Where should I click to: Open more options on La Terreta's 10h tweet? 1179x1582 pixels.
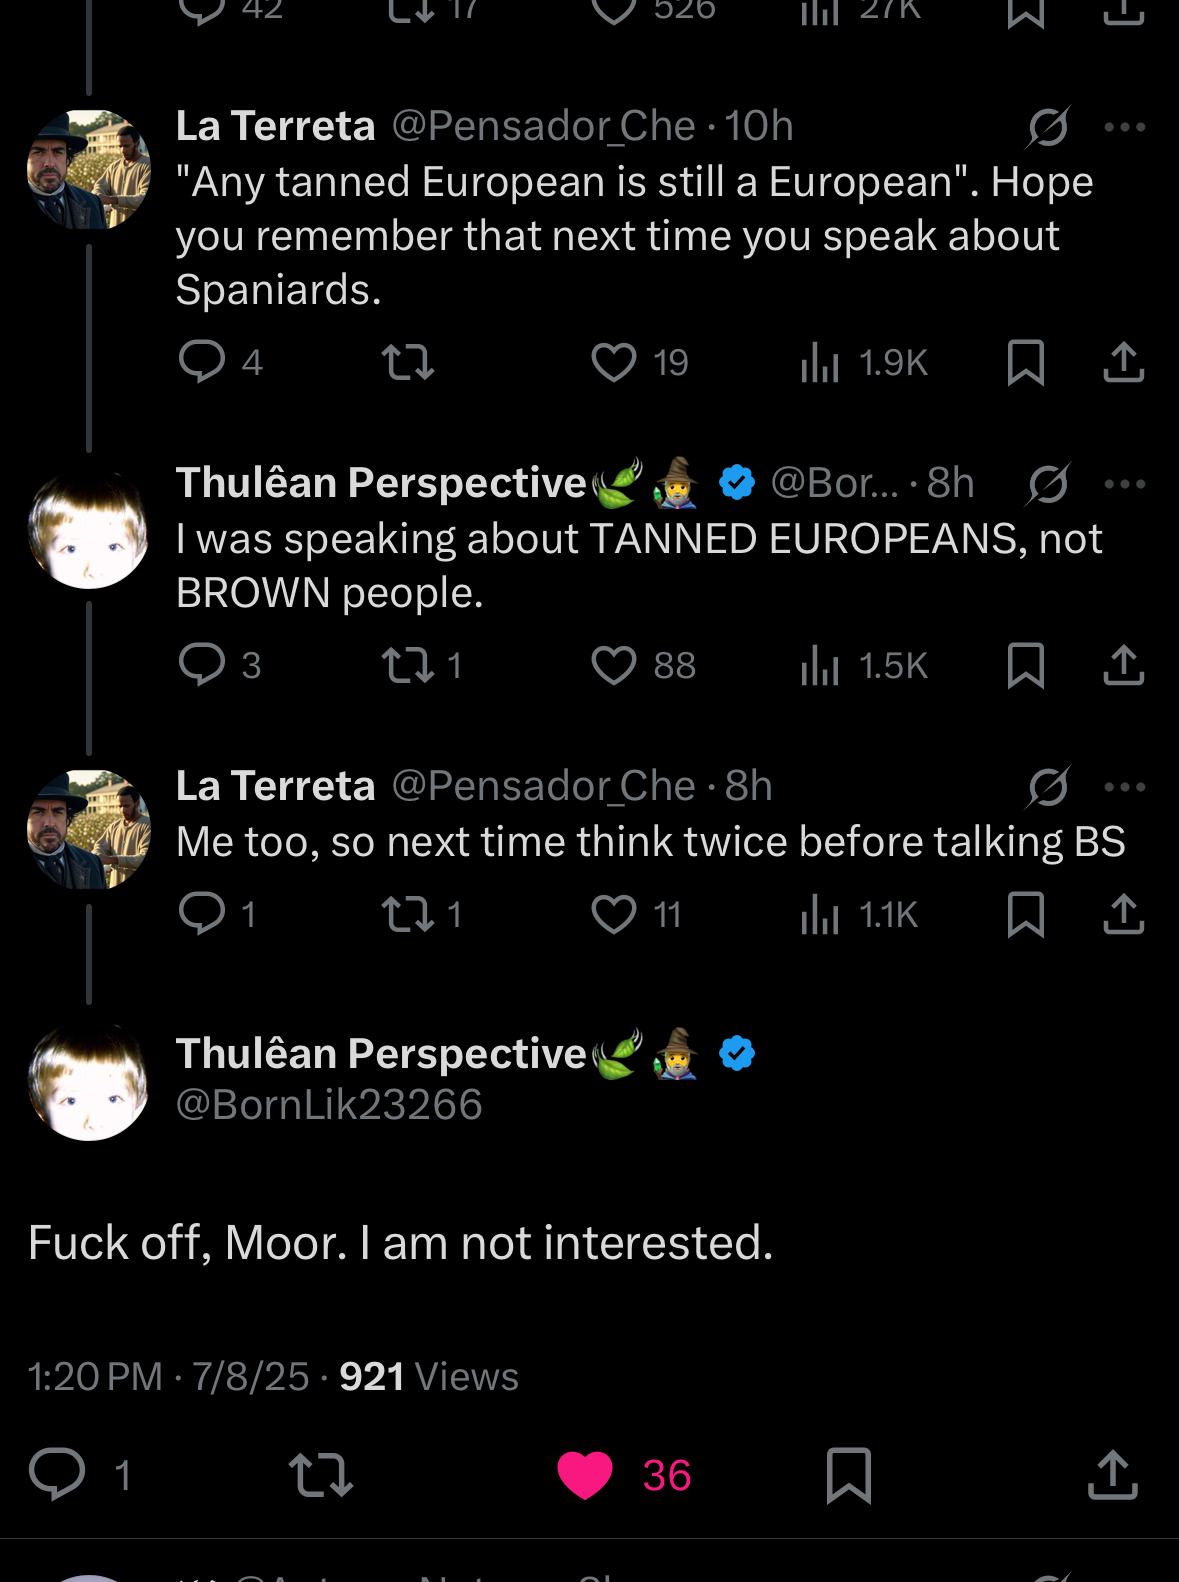click(x=1125, y=127)
